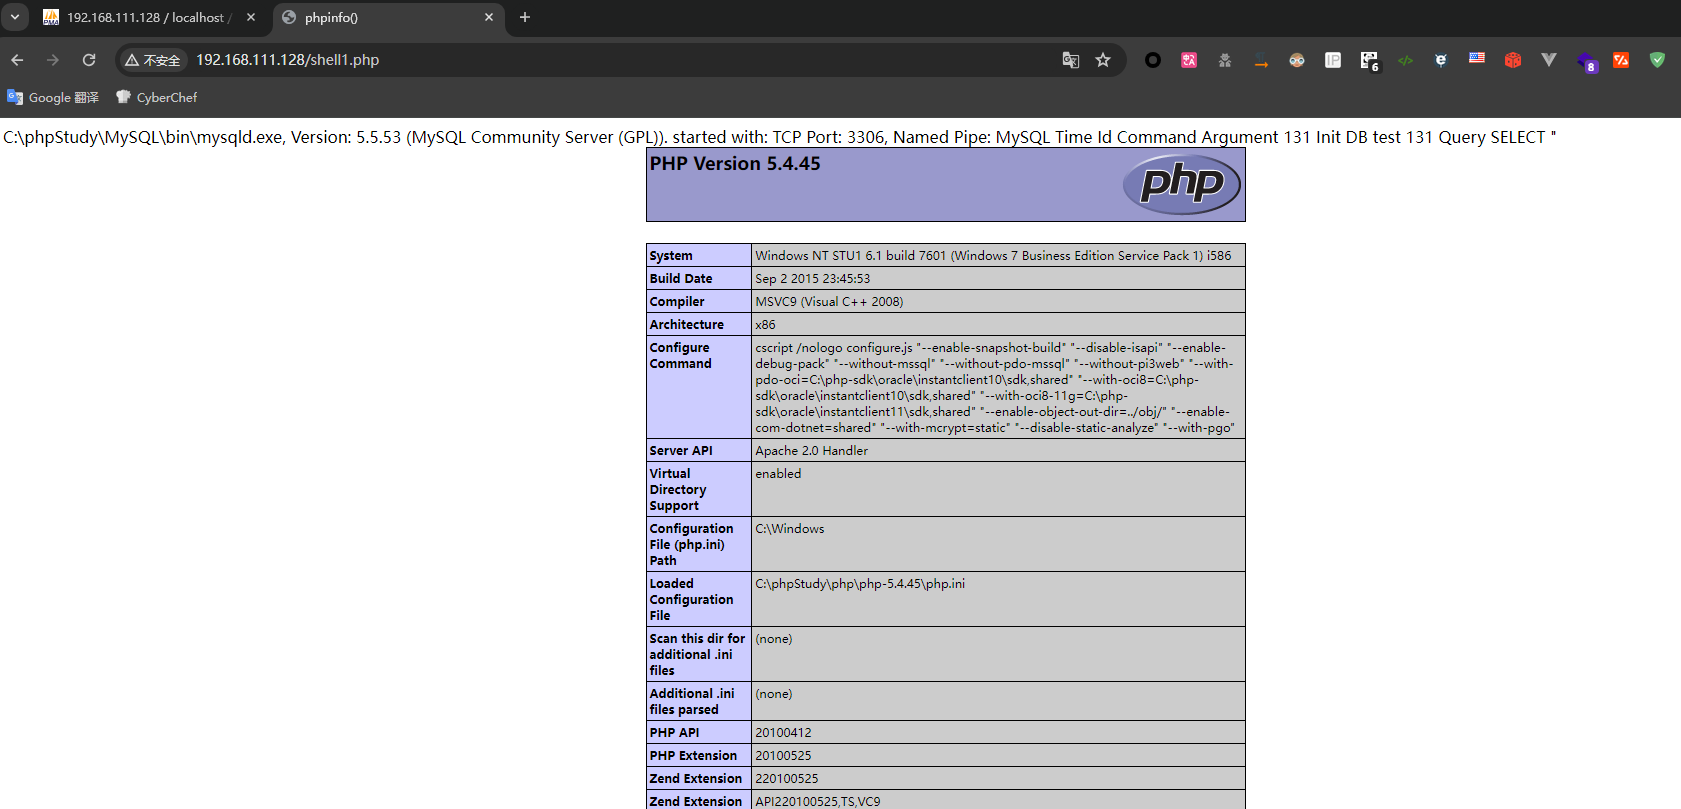Reload the shell1.php page
This screenshot has height=809, width=1681.
click(x=89, y=60)
